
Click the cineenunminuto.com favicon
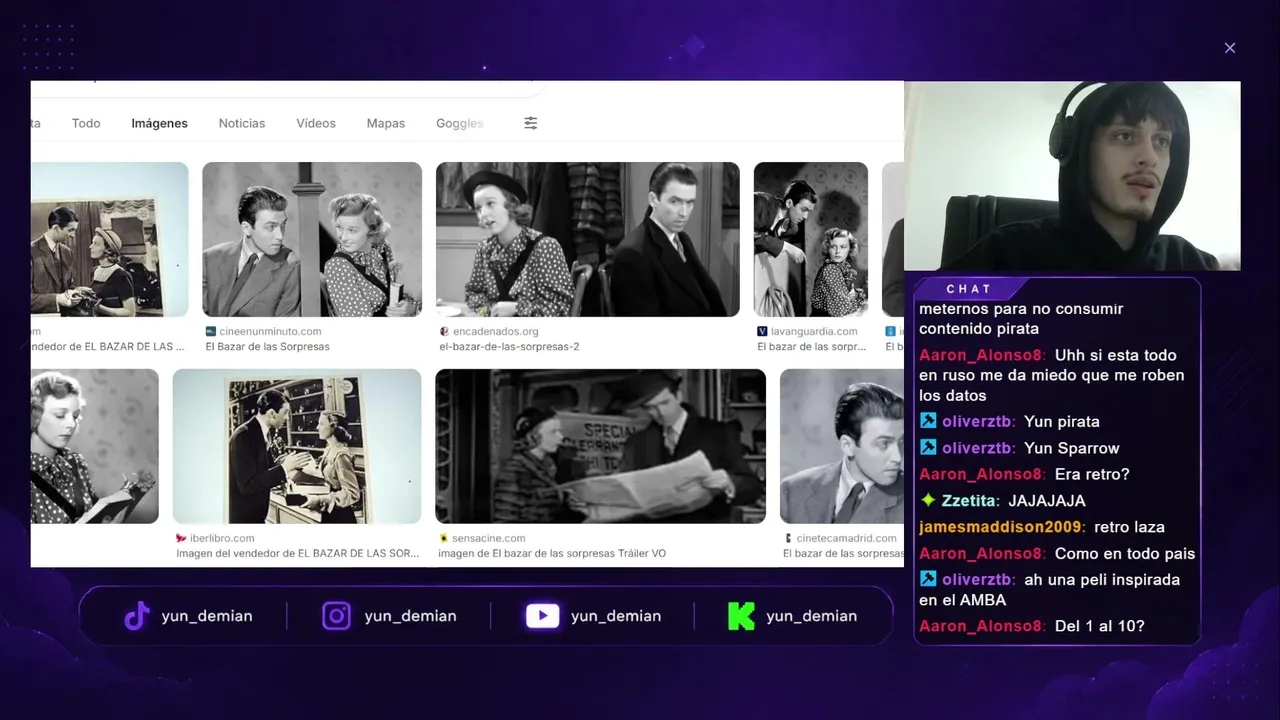click(x=211, y=331)
